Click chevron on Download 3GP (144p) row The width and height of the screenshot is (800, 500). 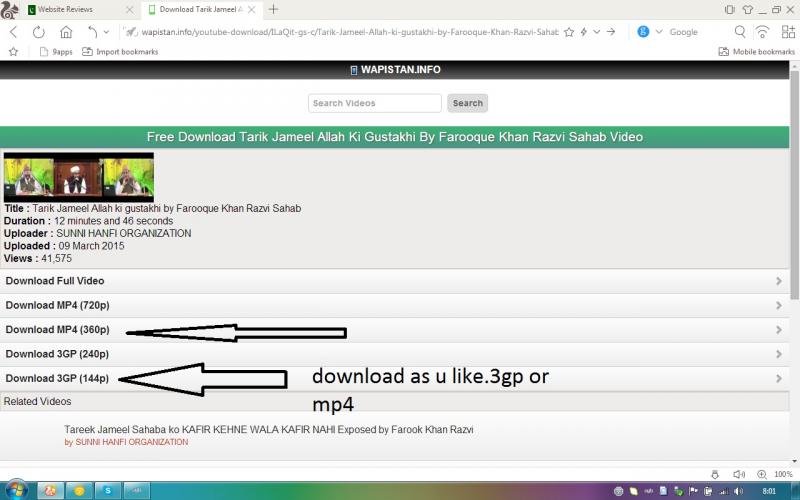coord(779,379)
